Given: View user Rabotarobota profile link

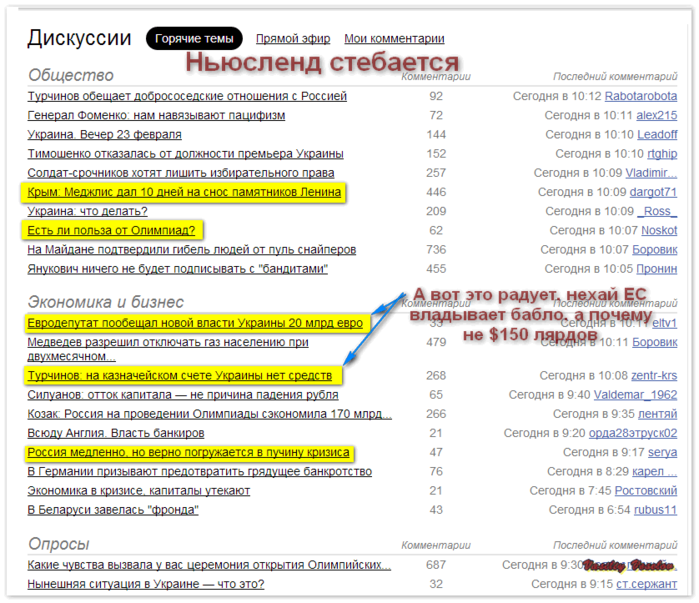Looking at the screenshot, I should pos(641,96).
